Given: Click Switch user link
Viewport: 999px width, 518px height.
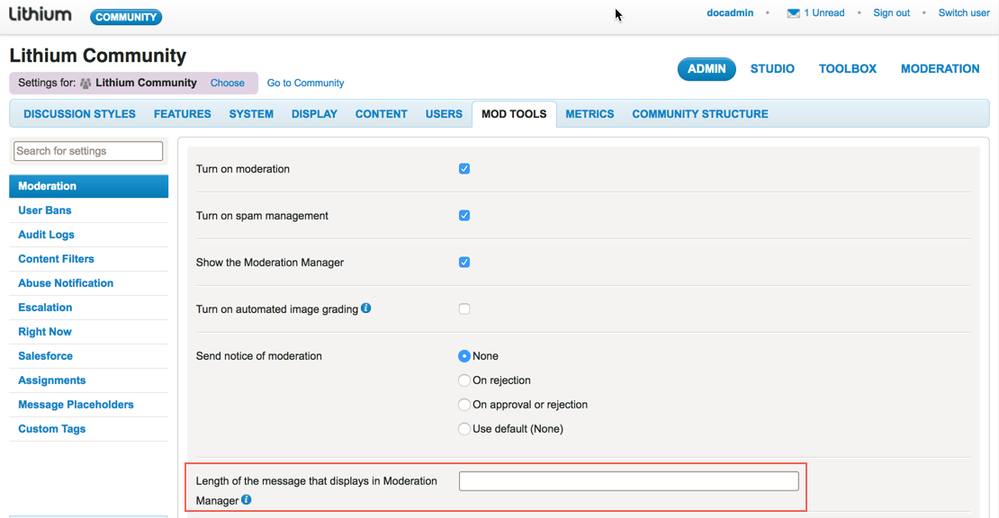Looking at the screenshot, I should (x=964, y=13).
